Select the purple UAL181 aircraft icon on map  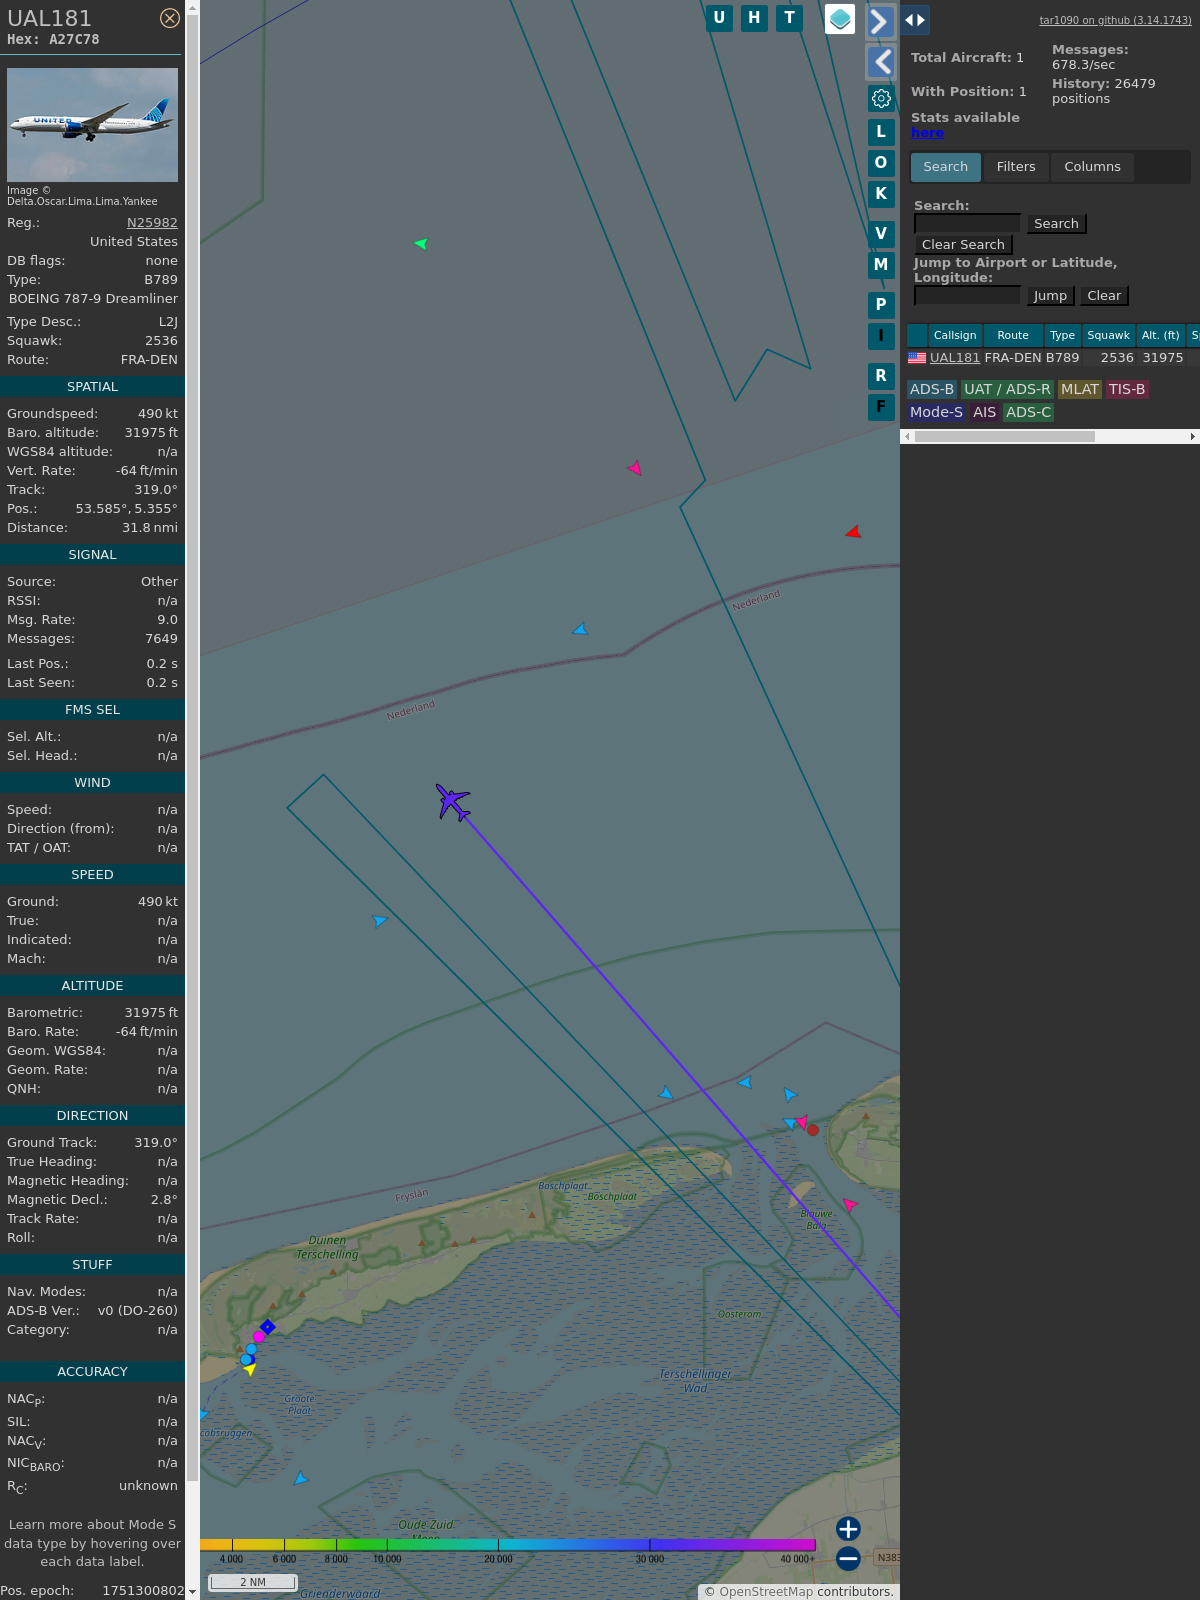point(452,802)
